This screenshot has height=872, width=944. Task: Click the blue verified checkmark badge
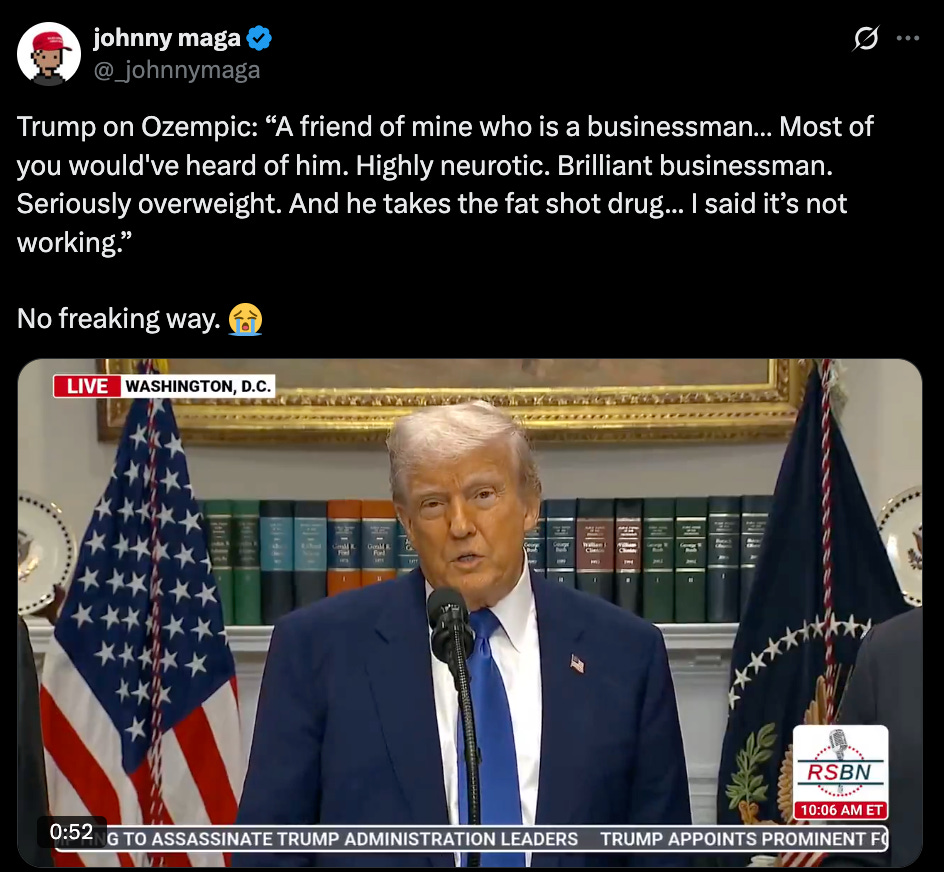point(259,38)
